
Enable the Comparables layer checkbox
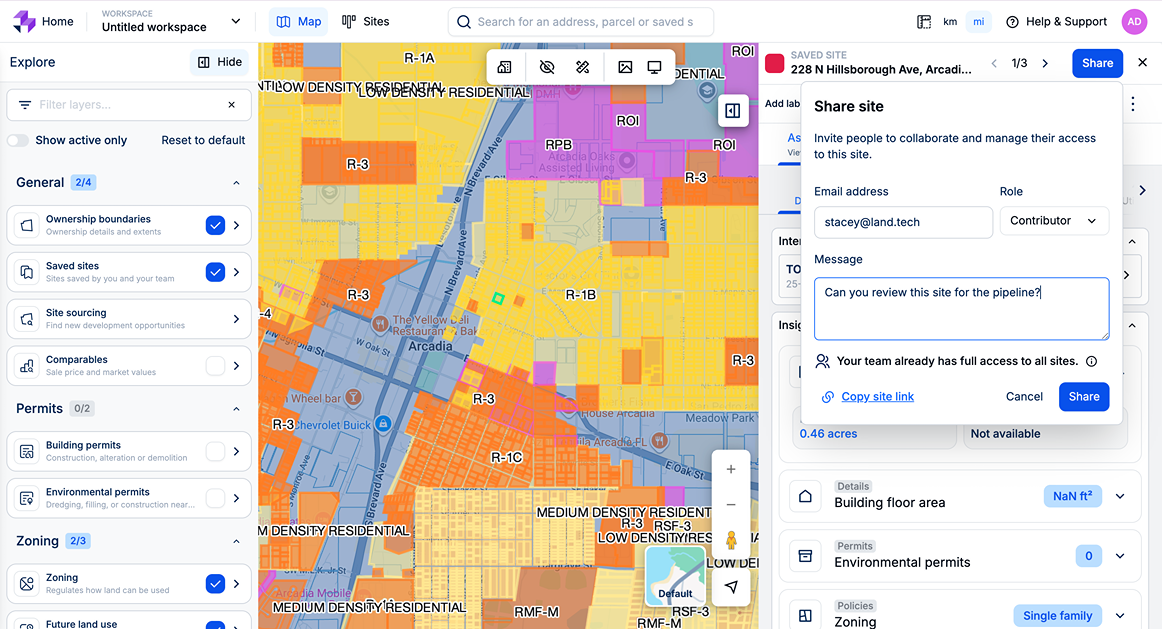pos(215,366)
